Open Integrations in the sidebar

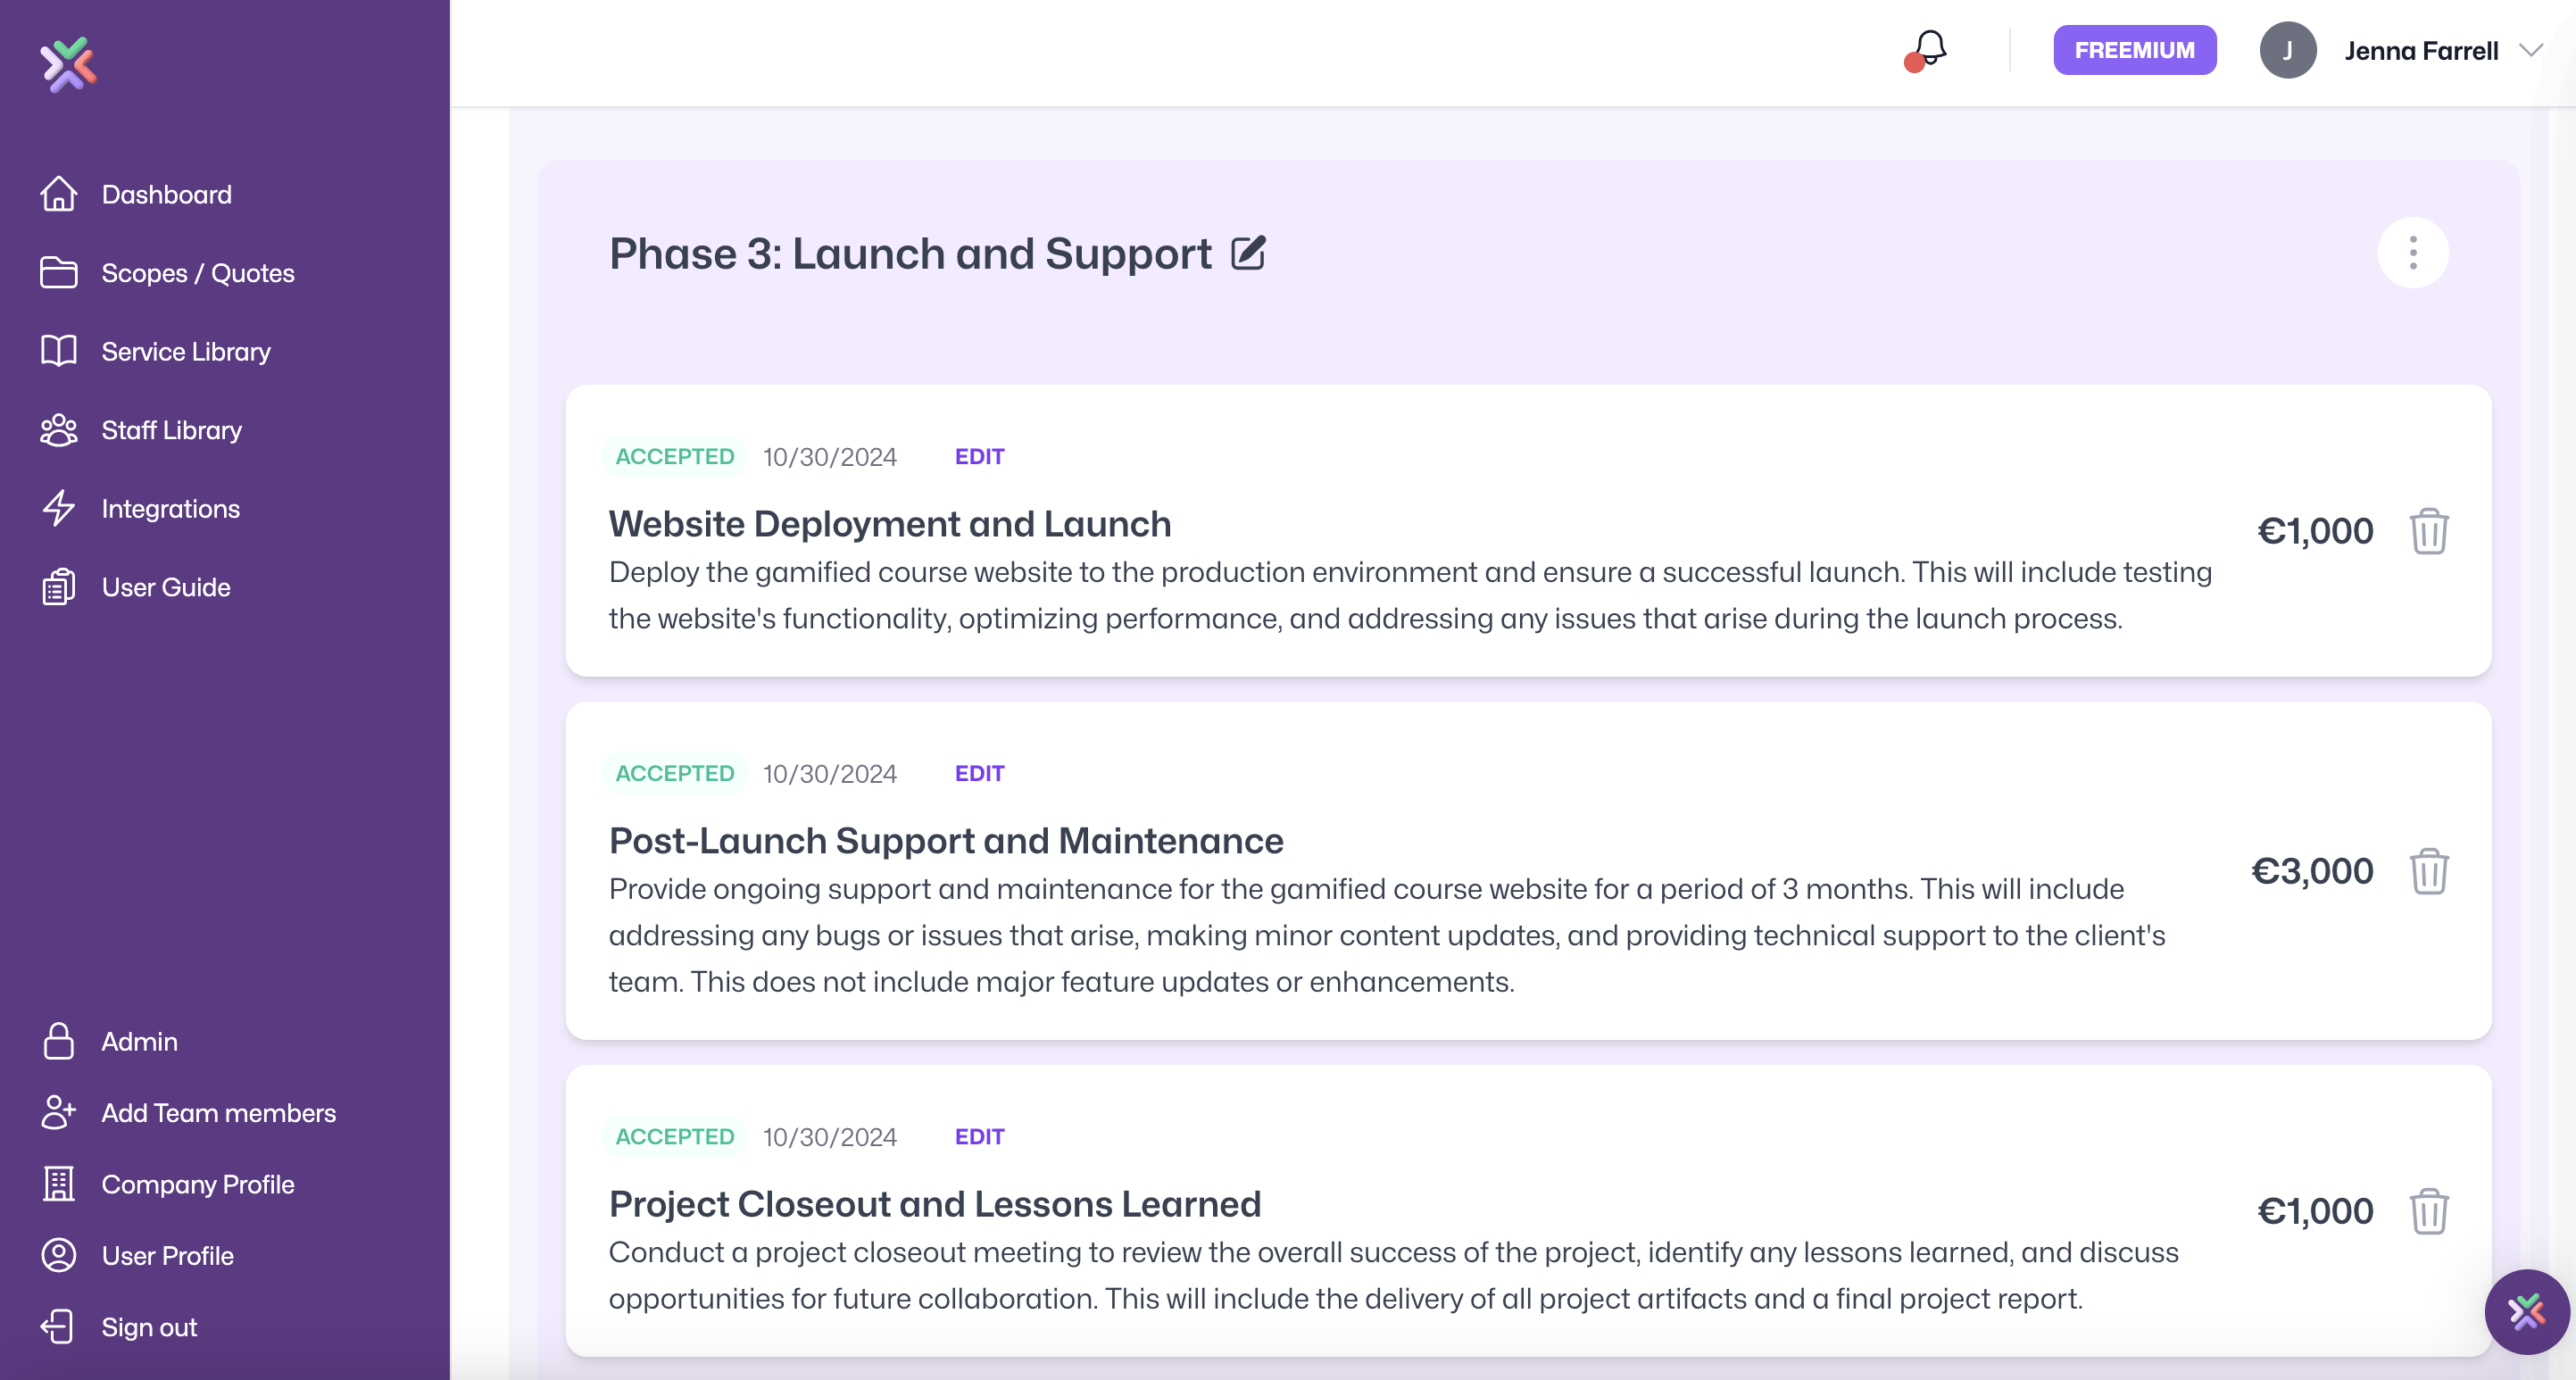pos(170,508)
